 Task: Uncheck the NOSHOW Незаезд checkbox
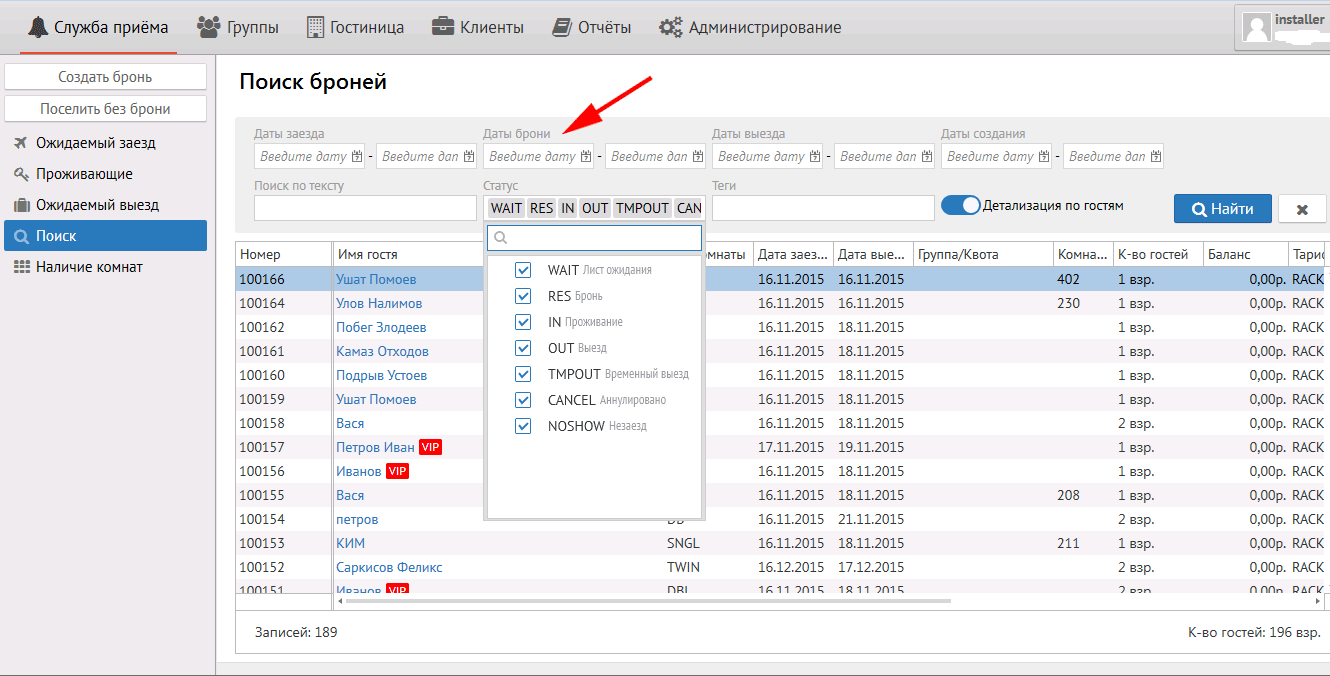coord(522,426)
